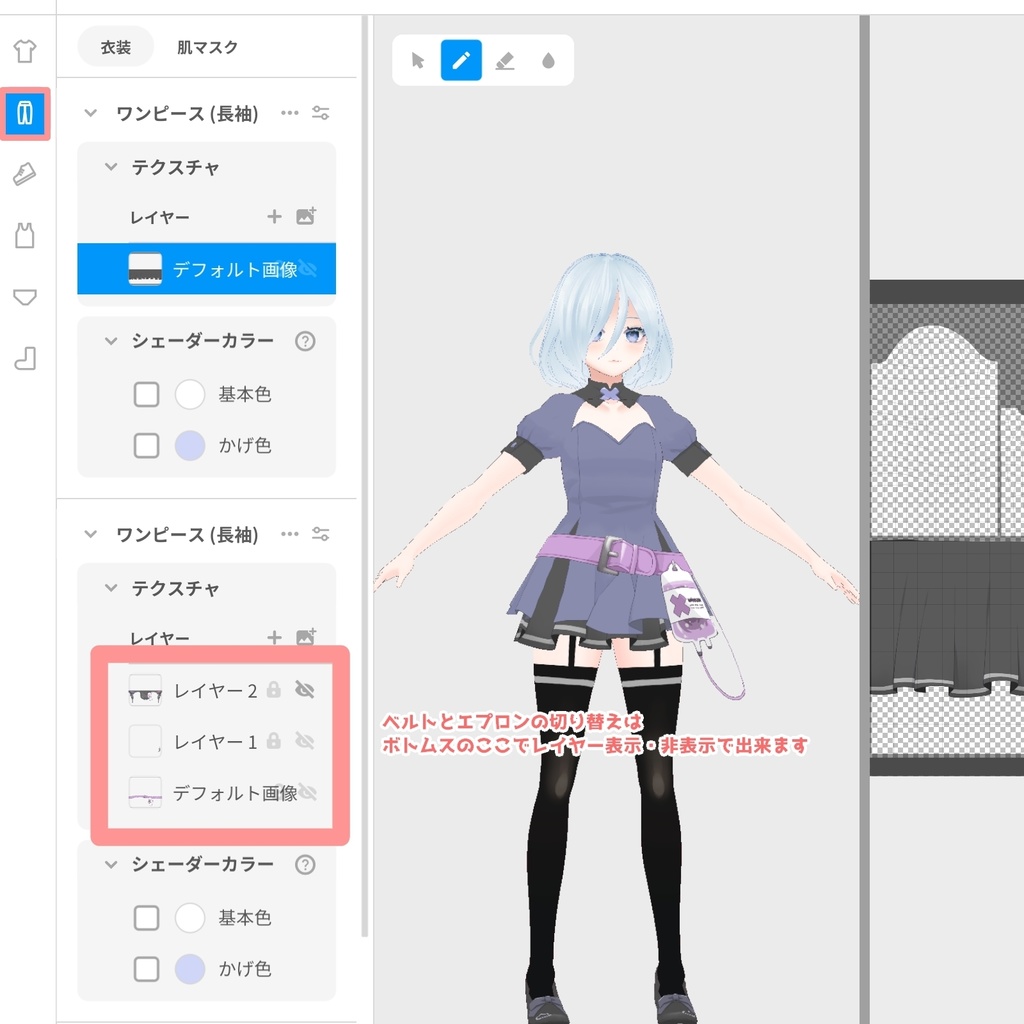This screenshot has width=1024, height=1024.
Task: Check the かげ色 shadow color box
Action: [x=146, y=446]
